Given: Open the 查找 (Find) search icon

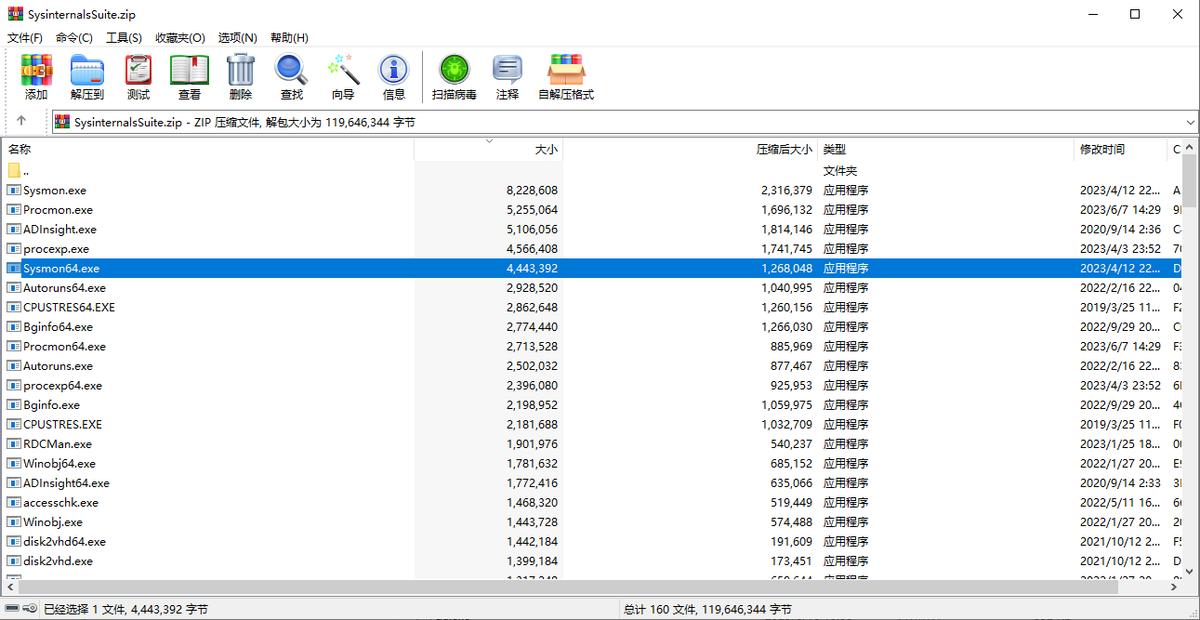Looking at the screenshot, I should 291,75.
